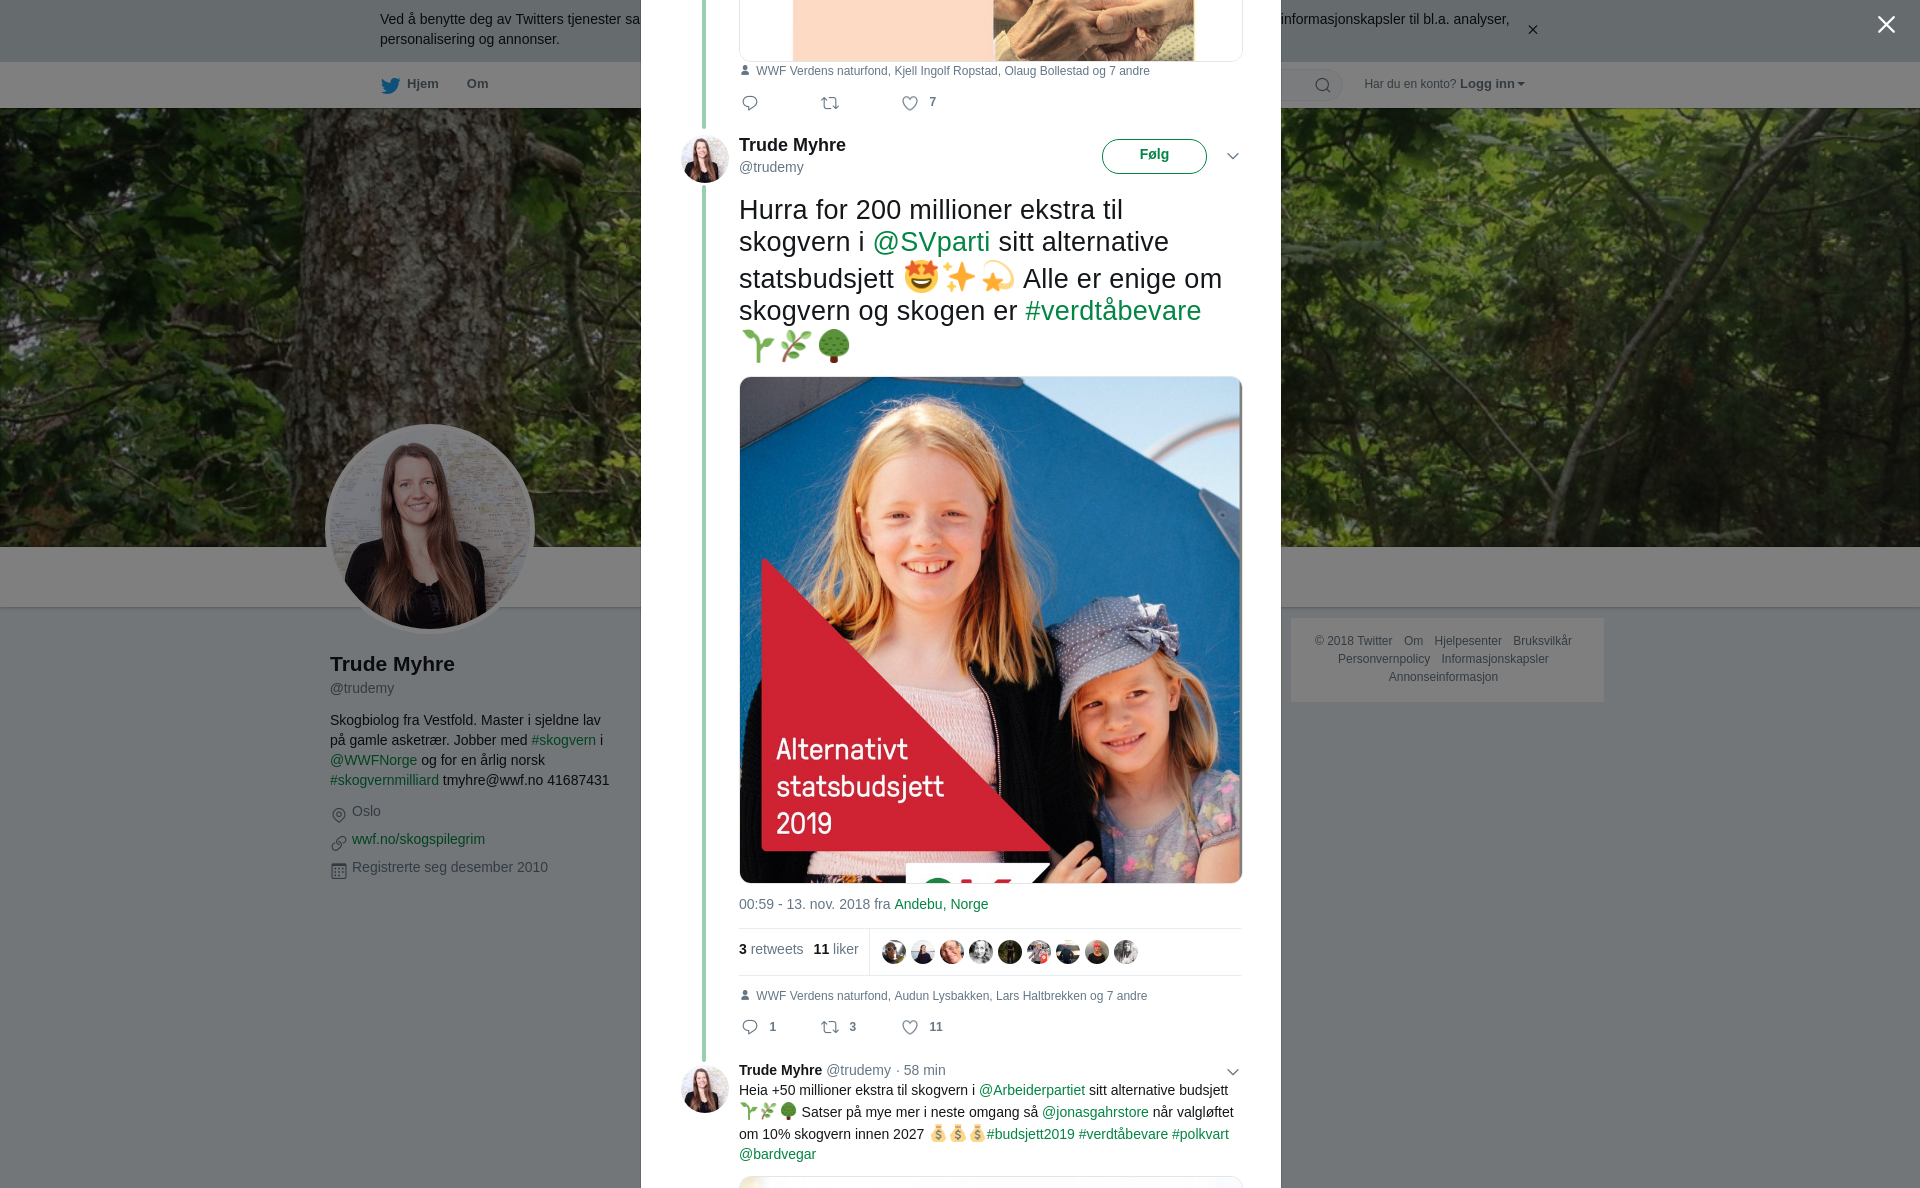Open the Om menu item
Viewport: 1920px width, 1188px height.
click(477, 84)
